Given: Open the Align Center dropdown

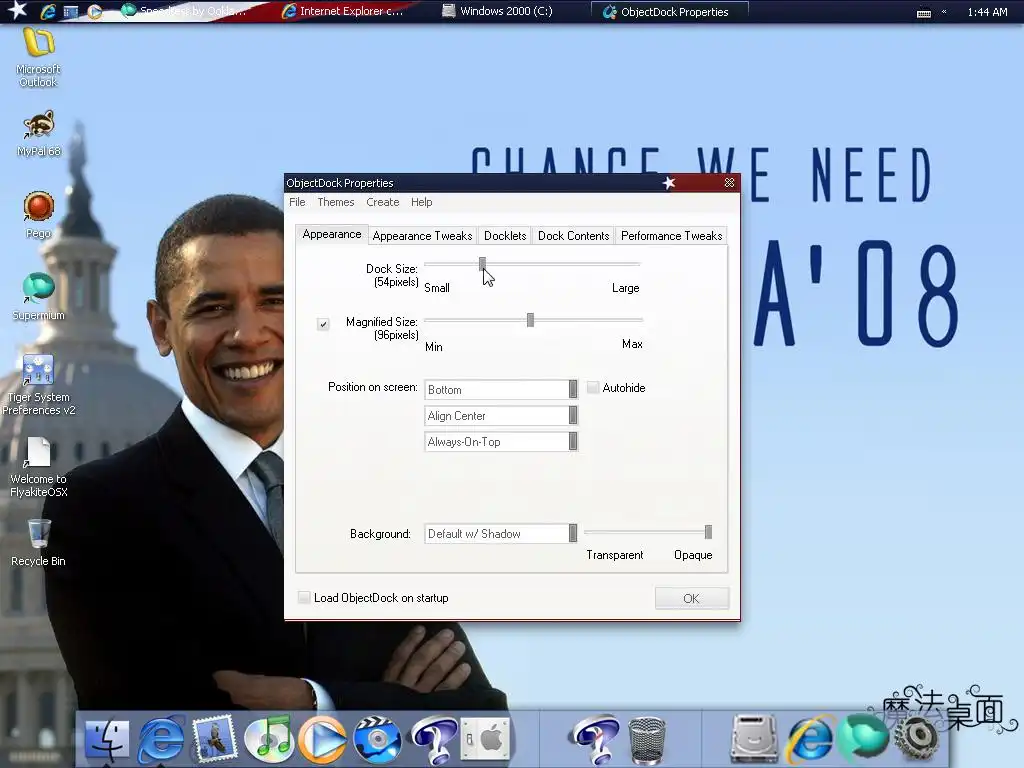Looking at the screenshot, I should (501, 415).
